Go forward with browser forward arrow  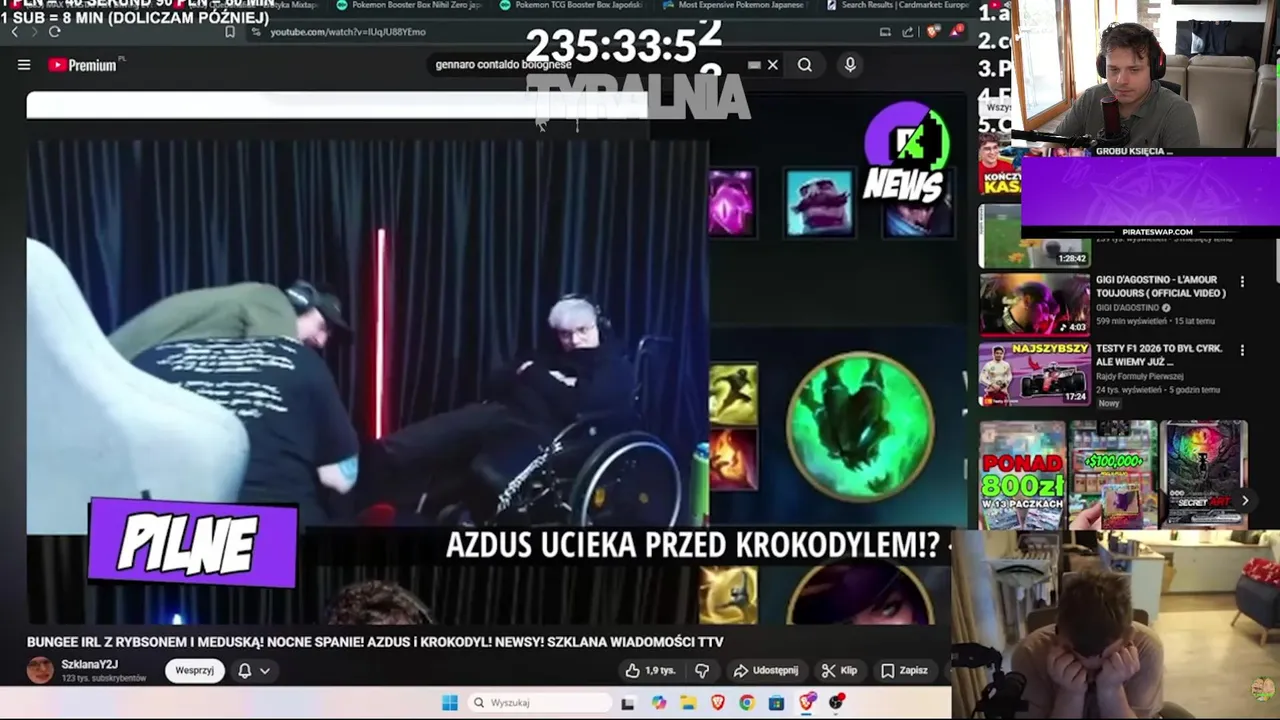pyautogui.click(x=33, y=32)
